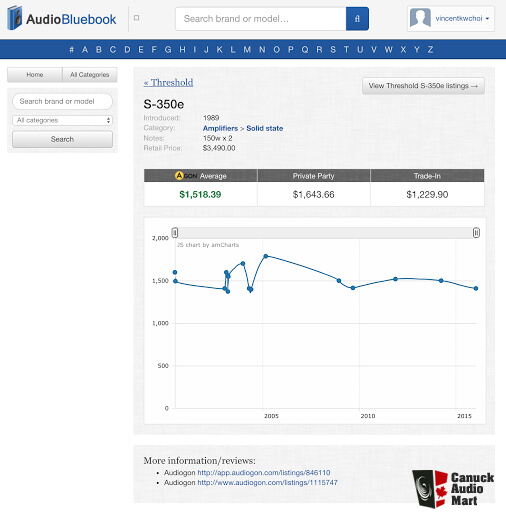Image resolution: width=506 pixels, height=512 pixels.
Task: Go back via the « Threshold link
Action: [168, 82]
